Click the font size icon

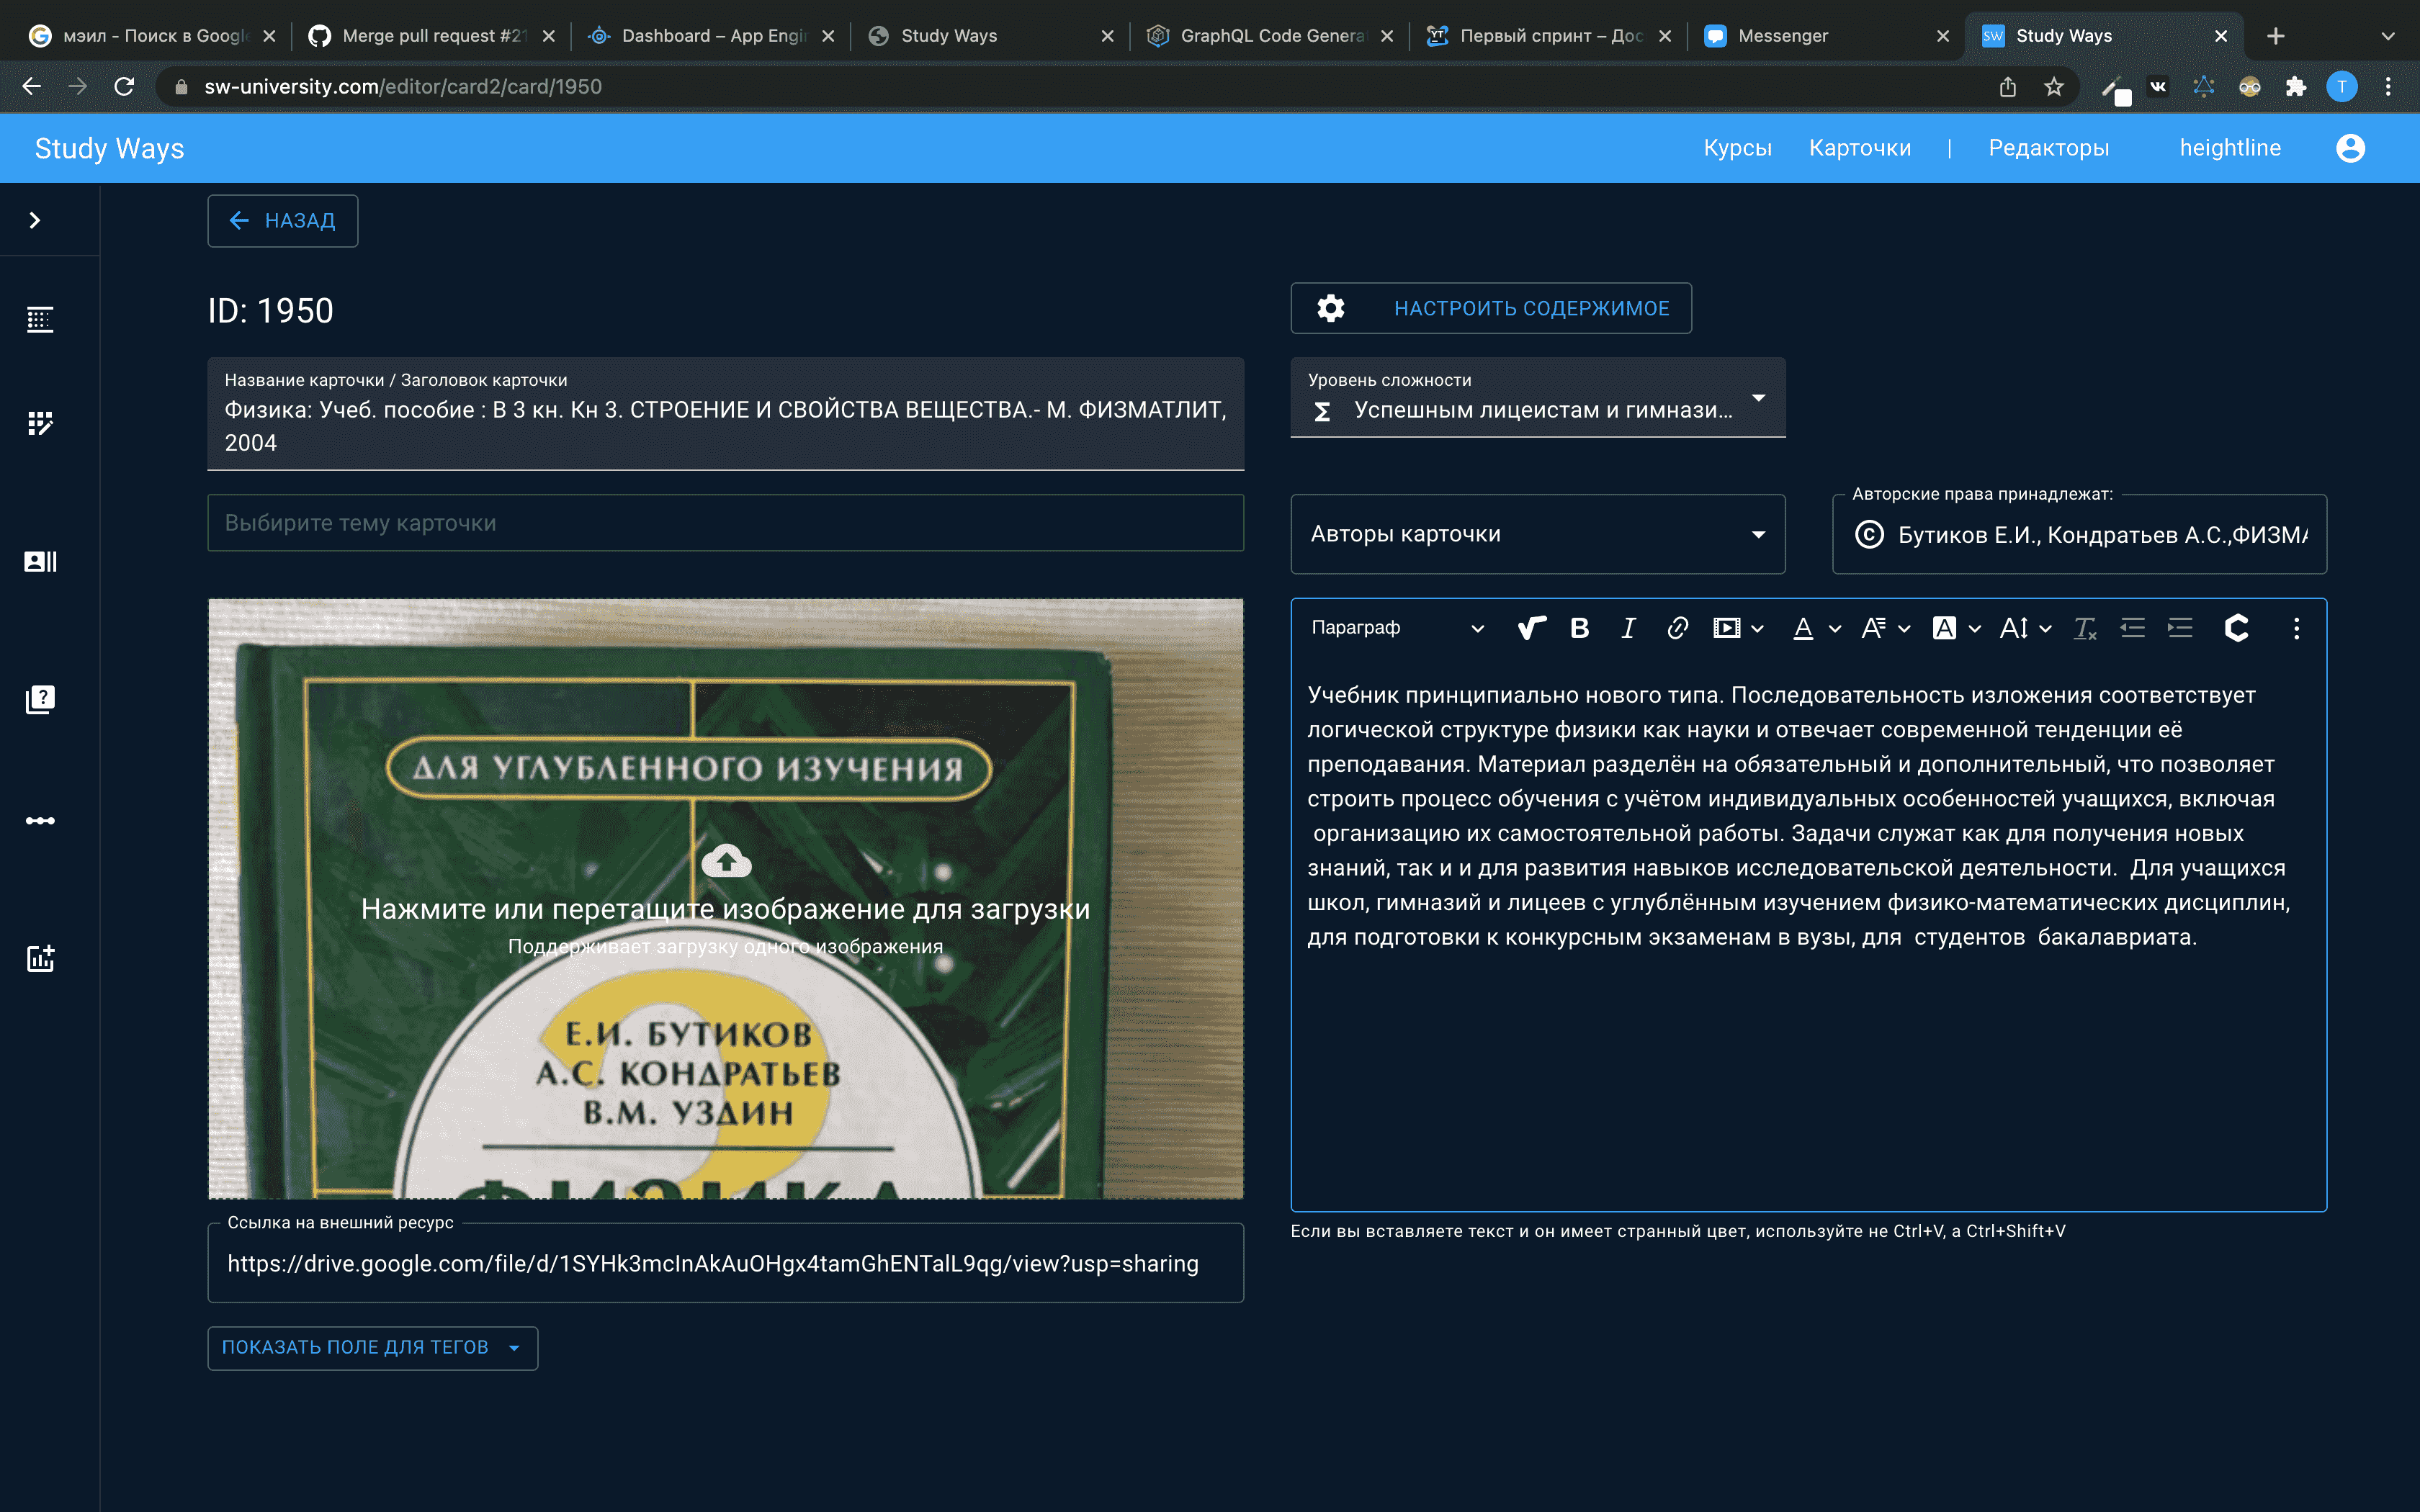coord(2014,628)
